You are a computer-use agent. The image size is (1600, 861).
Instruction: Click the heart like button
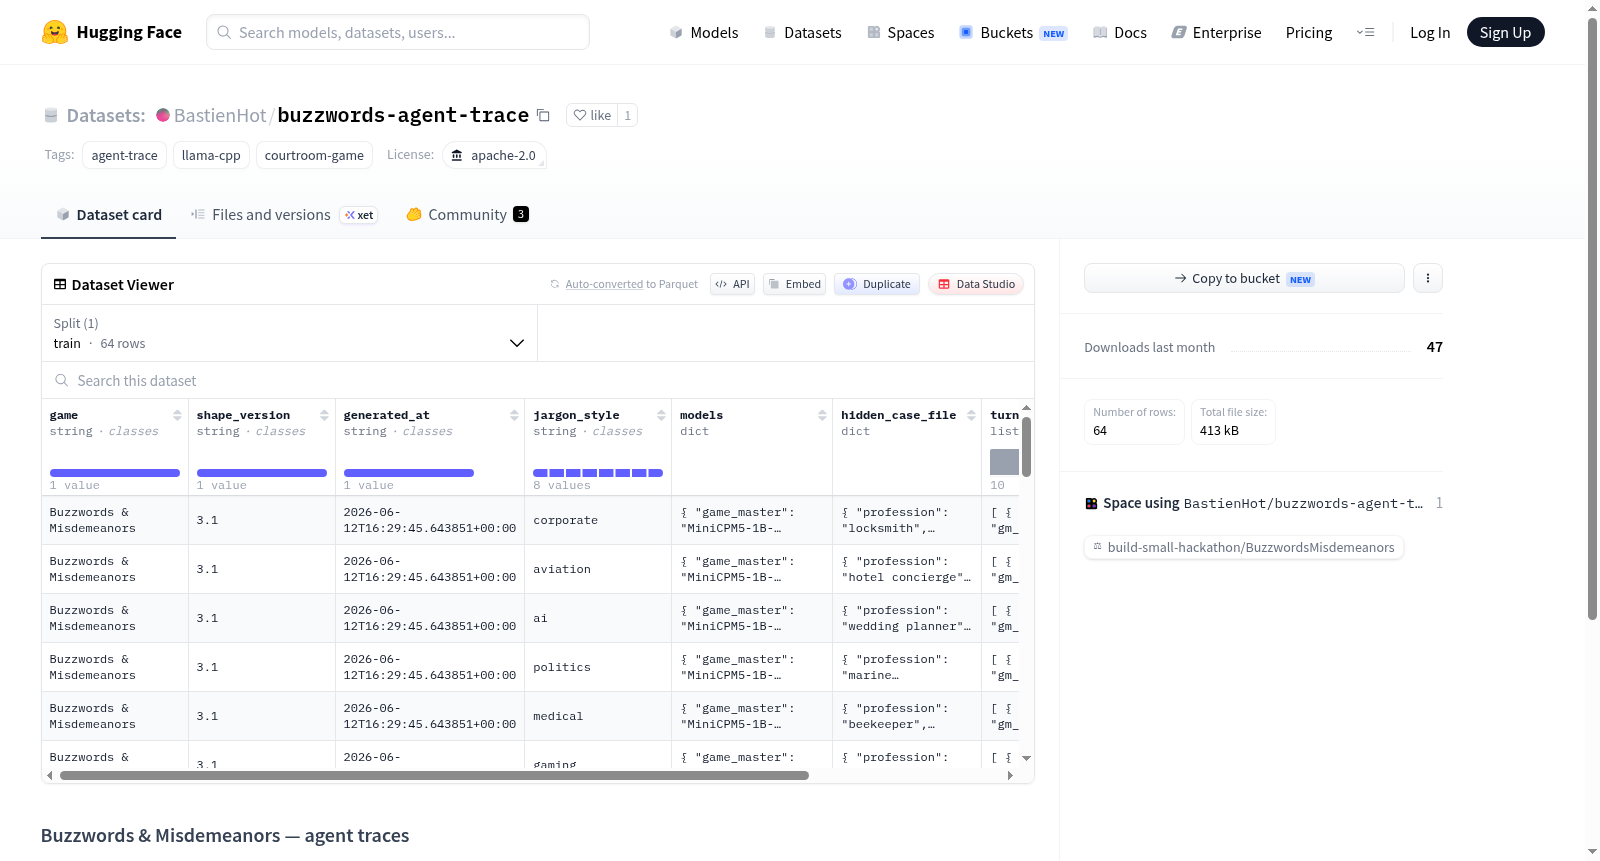[x=592, y=115]
